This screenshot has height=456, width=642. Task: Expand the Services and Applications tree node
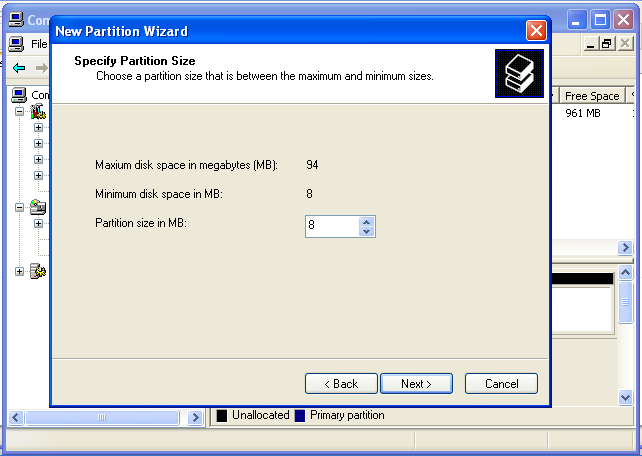click(x=19, y=271)
